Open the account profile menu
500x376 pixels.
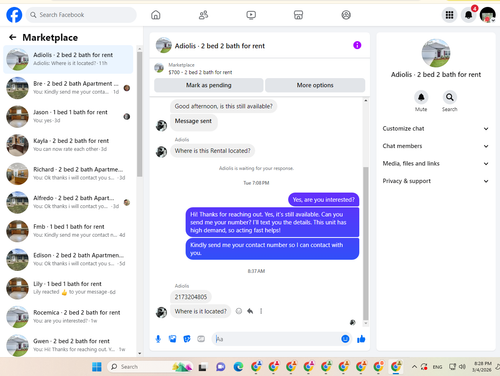point(488,15)
